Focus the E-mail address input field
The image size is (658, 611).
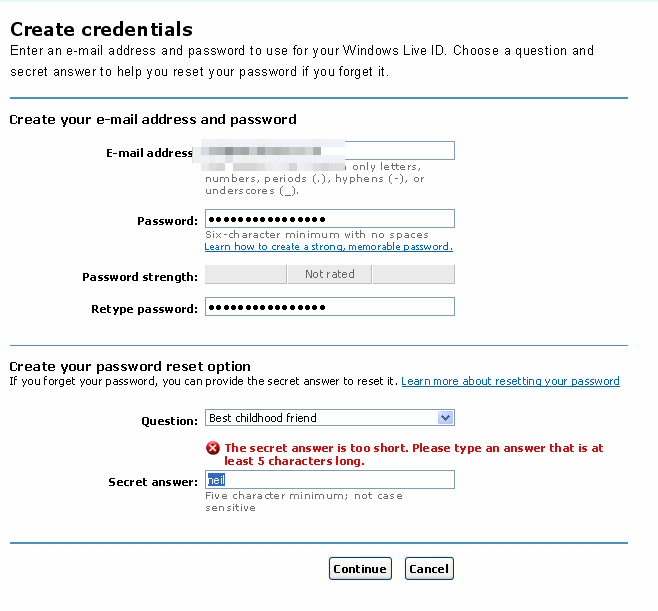(400, 151)
